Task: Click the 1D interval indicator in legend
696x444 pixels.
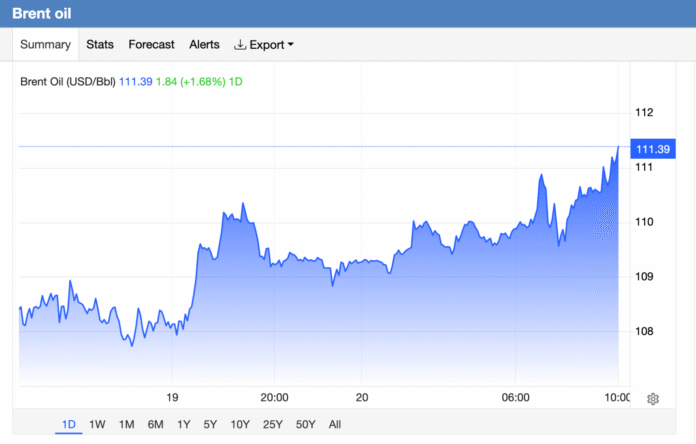Action: click(x=236, y=82)
